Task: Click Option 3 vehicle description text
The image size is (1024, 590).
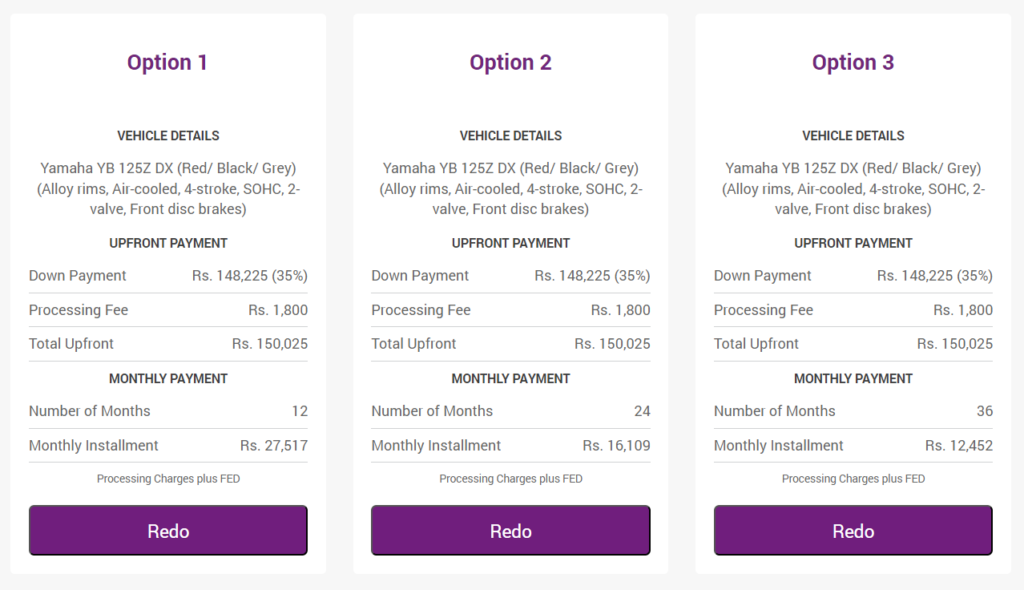Action: (853, 189)
